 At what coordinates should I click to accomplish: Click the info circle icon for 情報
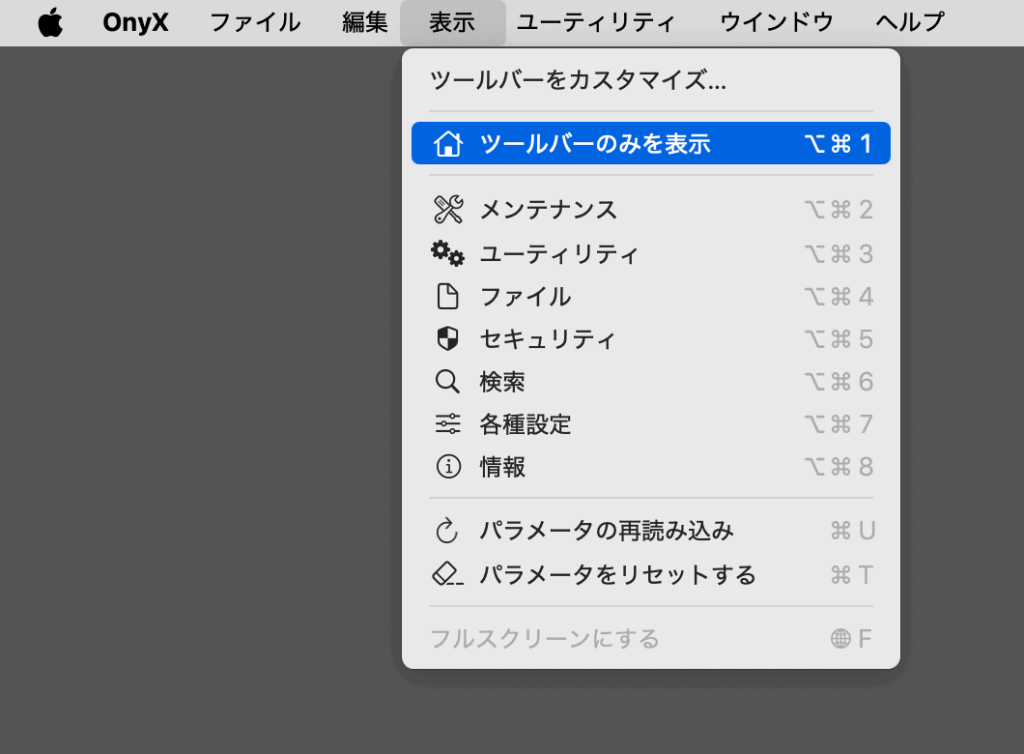pyautogui.click(x=448, y=467)
